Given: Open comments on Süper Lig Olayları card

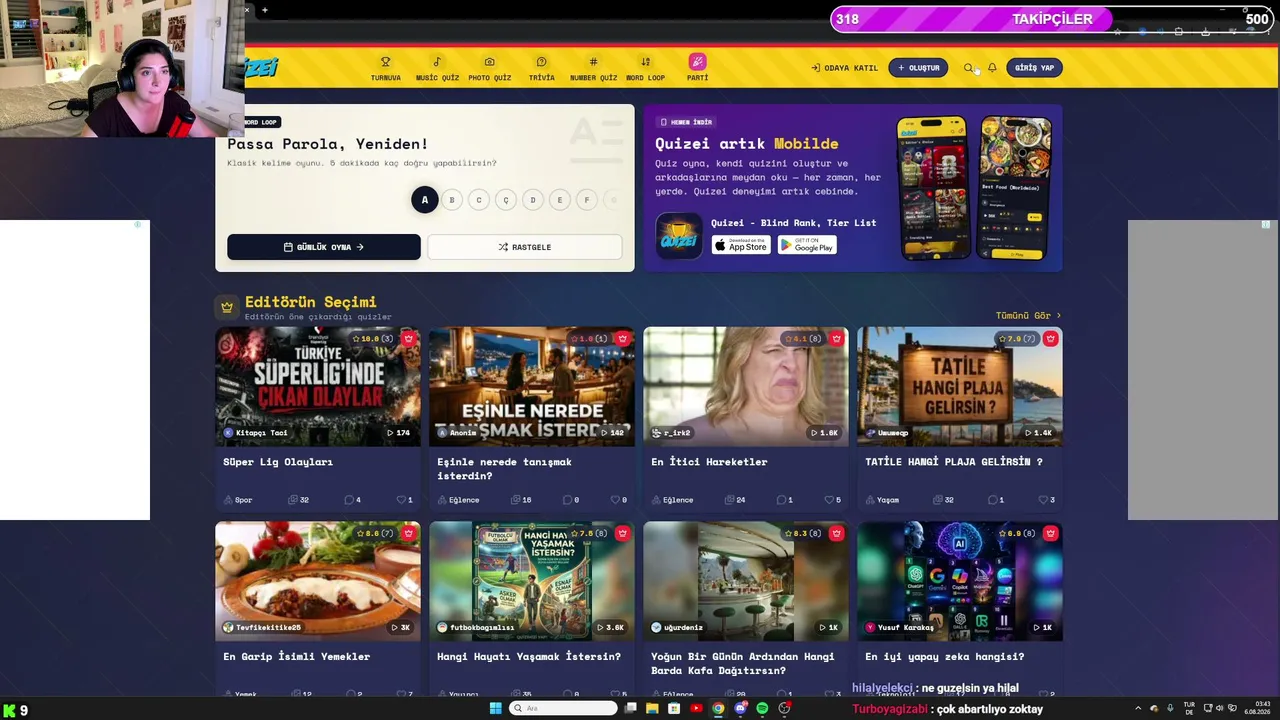Looking at the screenshot, I should pos(350,500).
